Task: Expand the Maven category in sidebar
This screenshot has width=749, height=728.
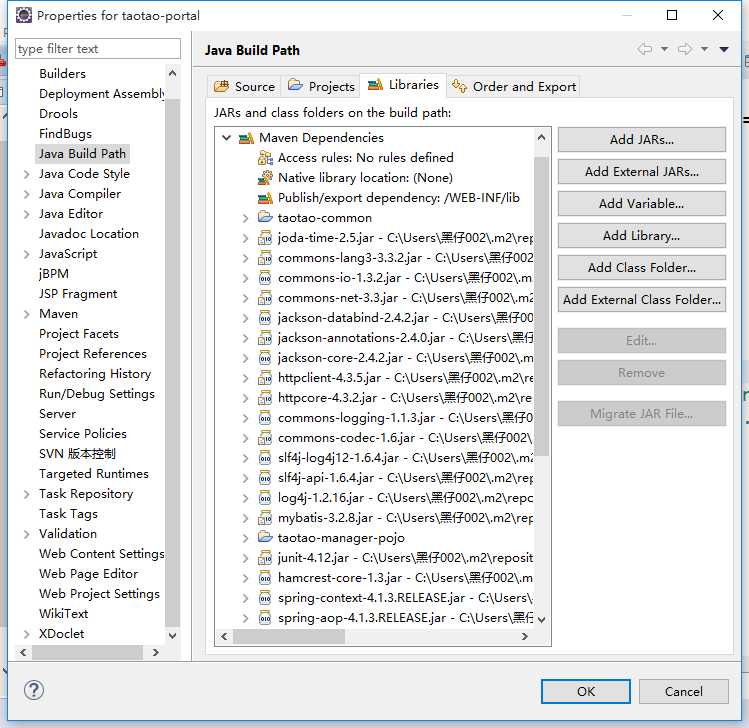Action: pyautogui.click(x=27, y=315)
